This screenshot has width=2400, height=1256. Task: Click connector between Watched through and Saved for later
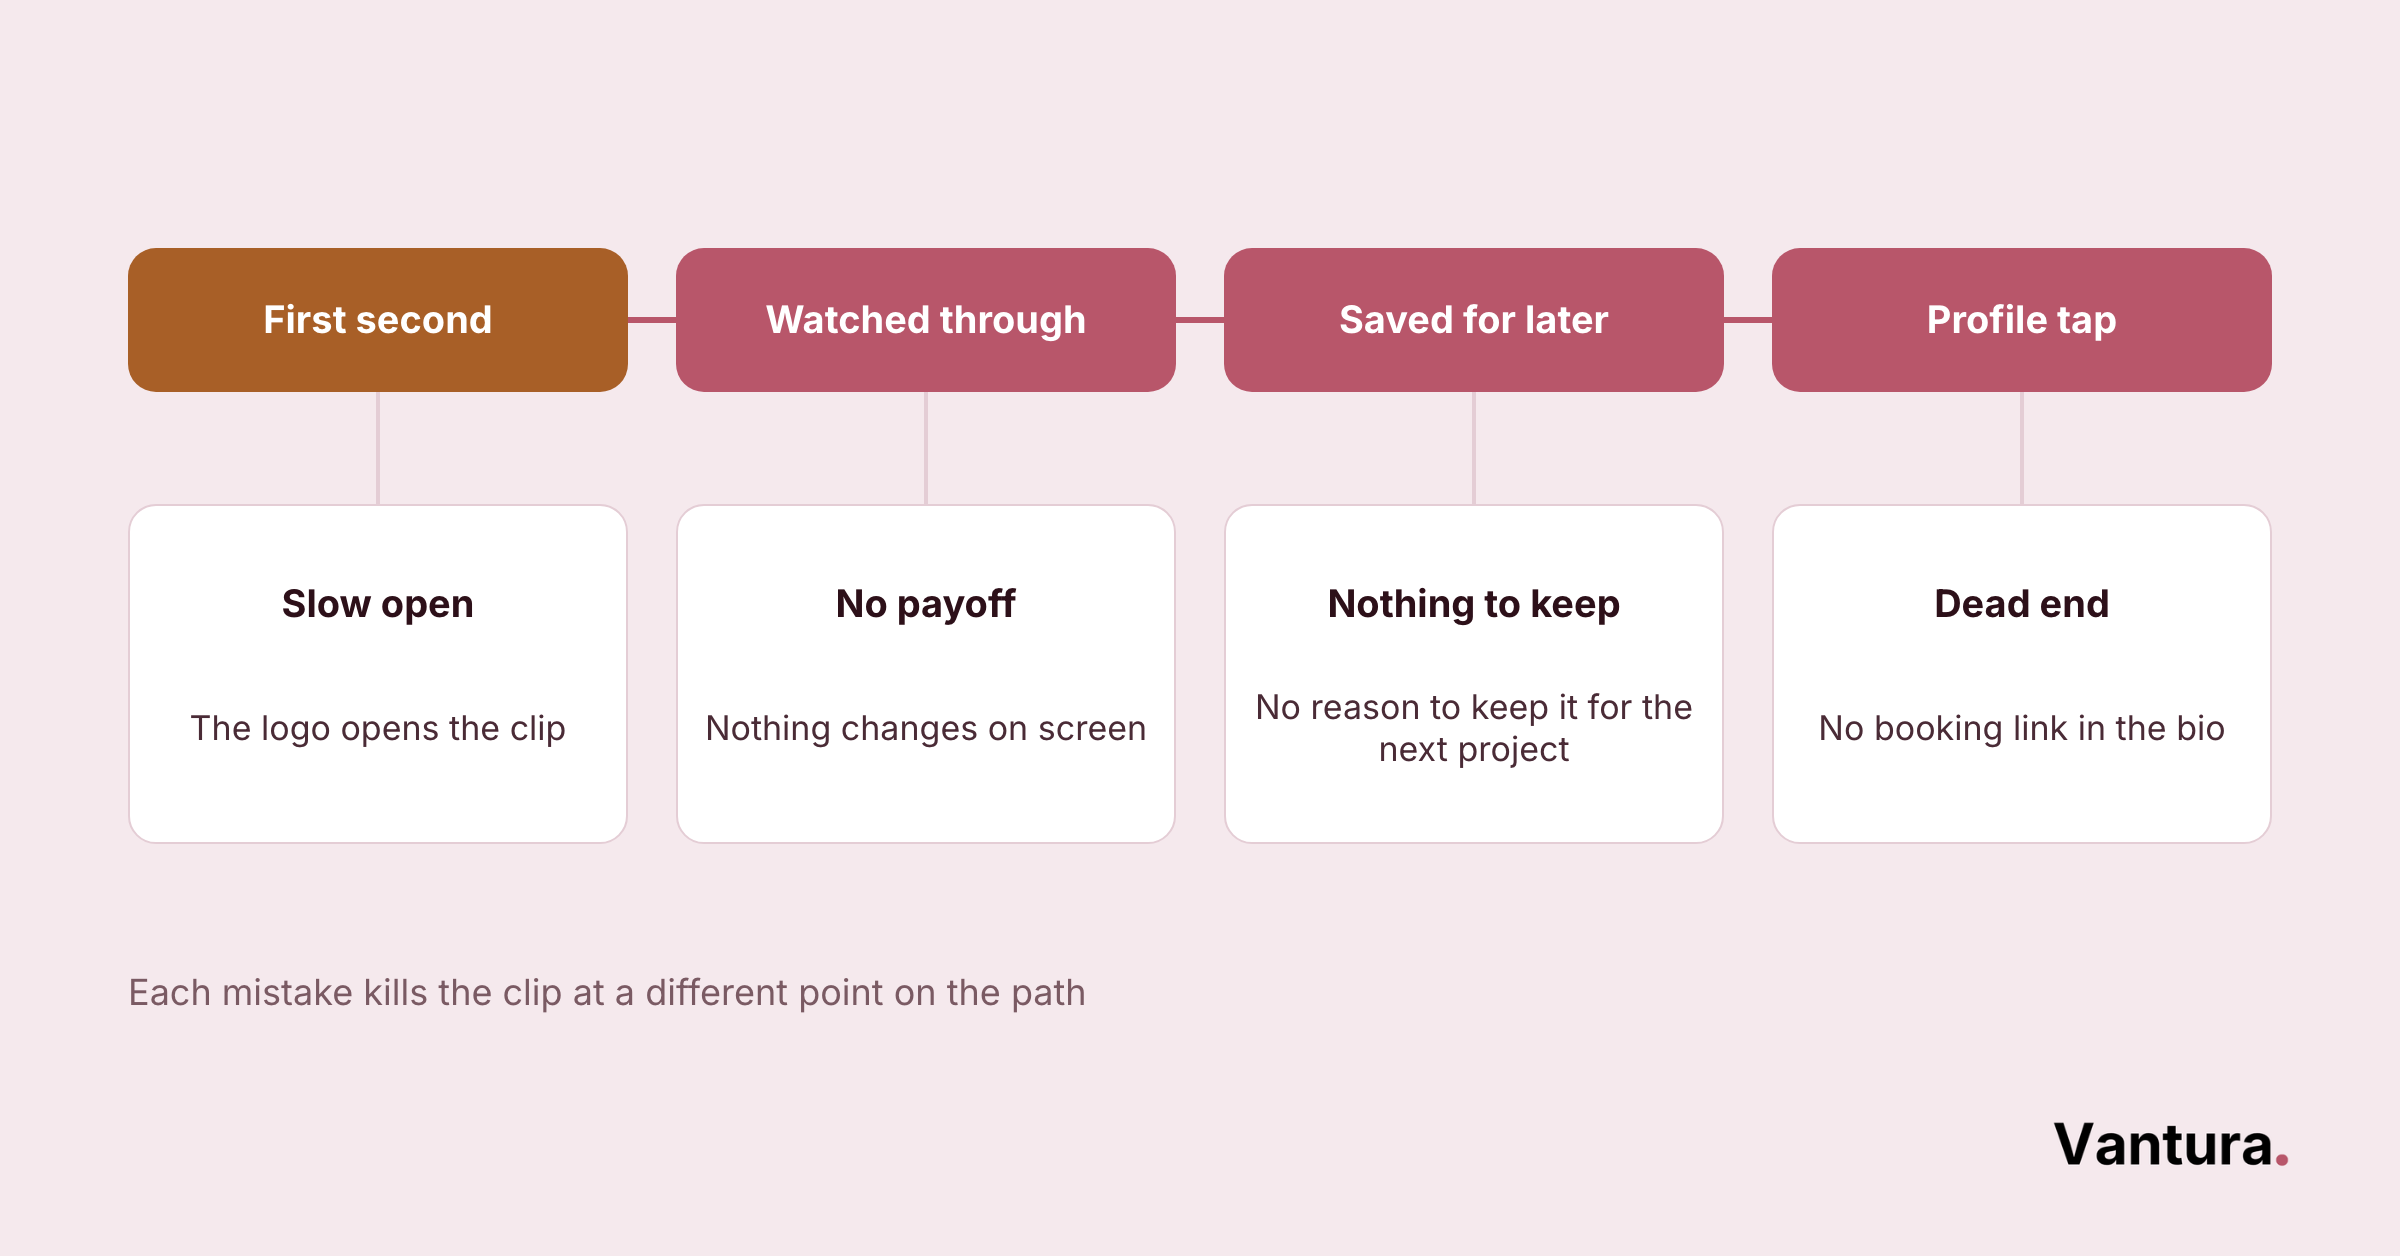(1200, 320)
